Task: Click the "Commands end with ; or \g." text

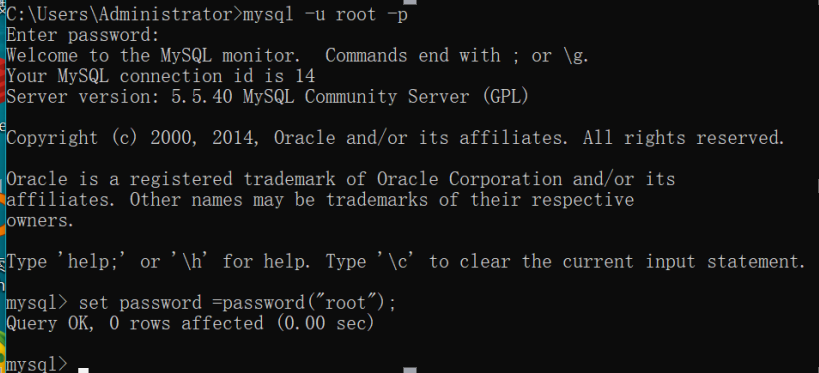Action: 457,55
